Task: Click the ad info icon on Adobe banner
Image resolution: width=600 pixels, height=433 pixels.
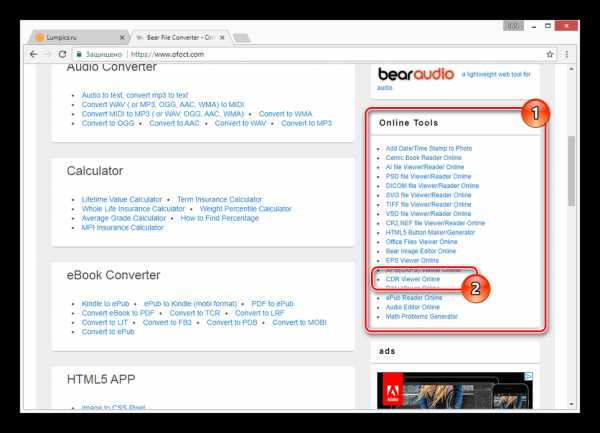Action: [528, 376]
